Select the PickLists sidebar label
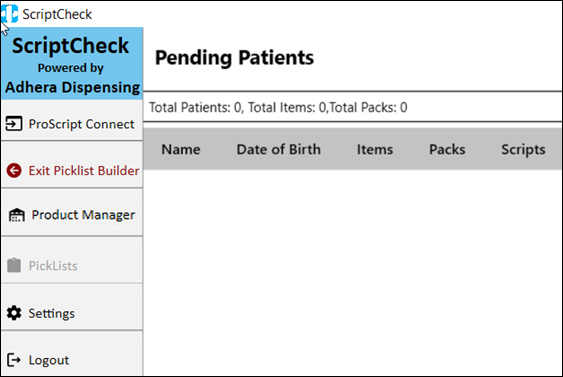Screen dimensions: 563x377 tap(53, 266)
